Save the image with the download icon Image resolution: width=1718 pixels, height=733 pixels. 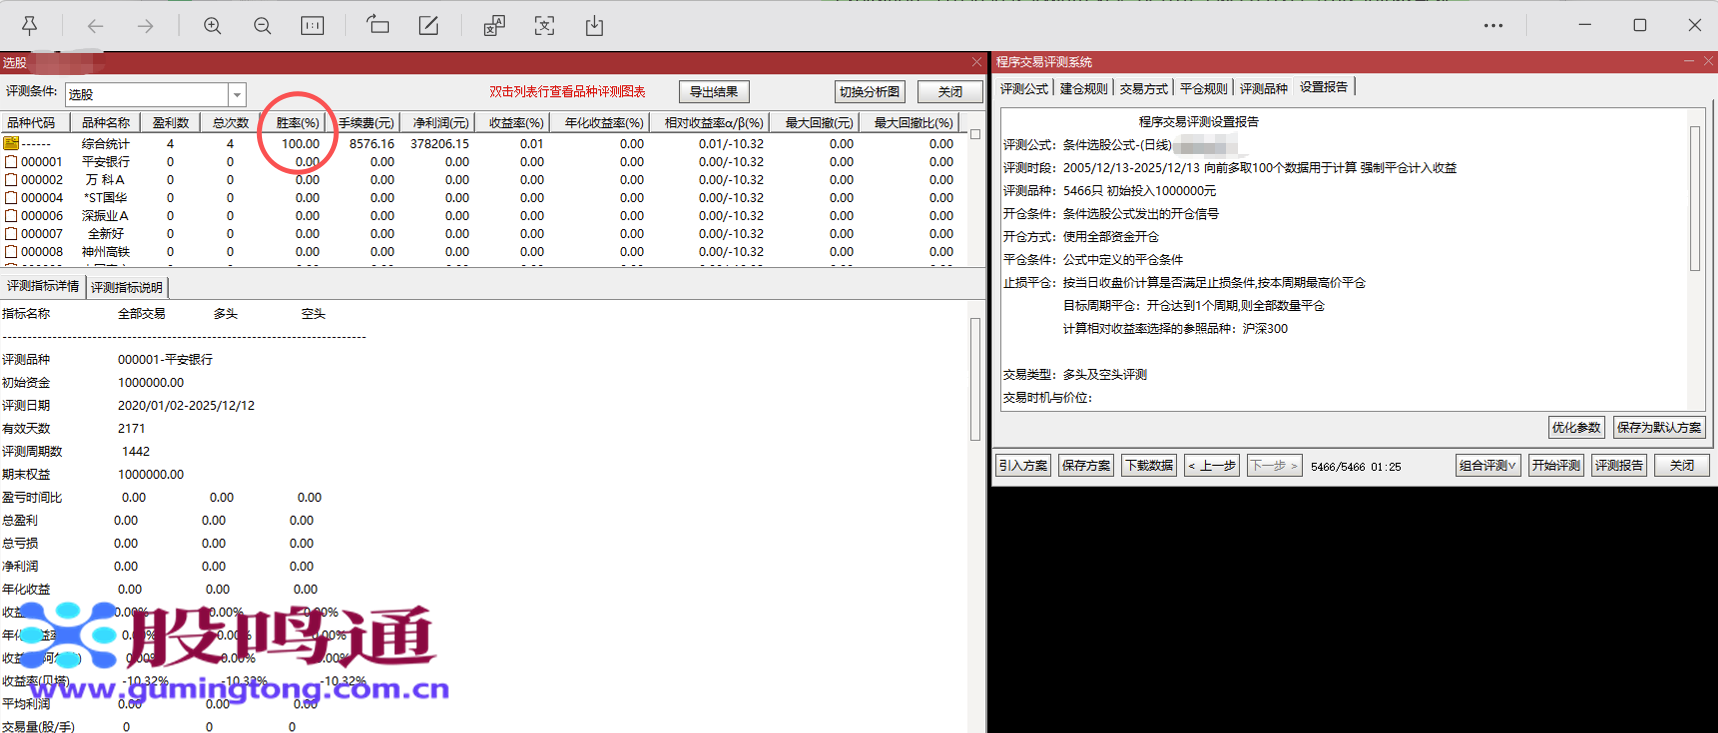click(594, 26)
